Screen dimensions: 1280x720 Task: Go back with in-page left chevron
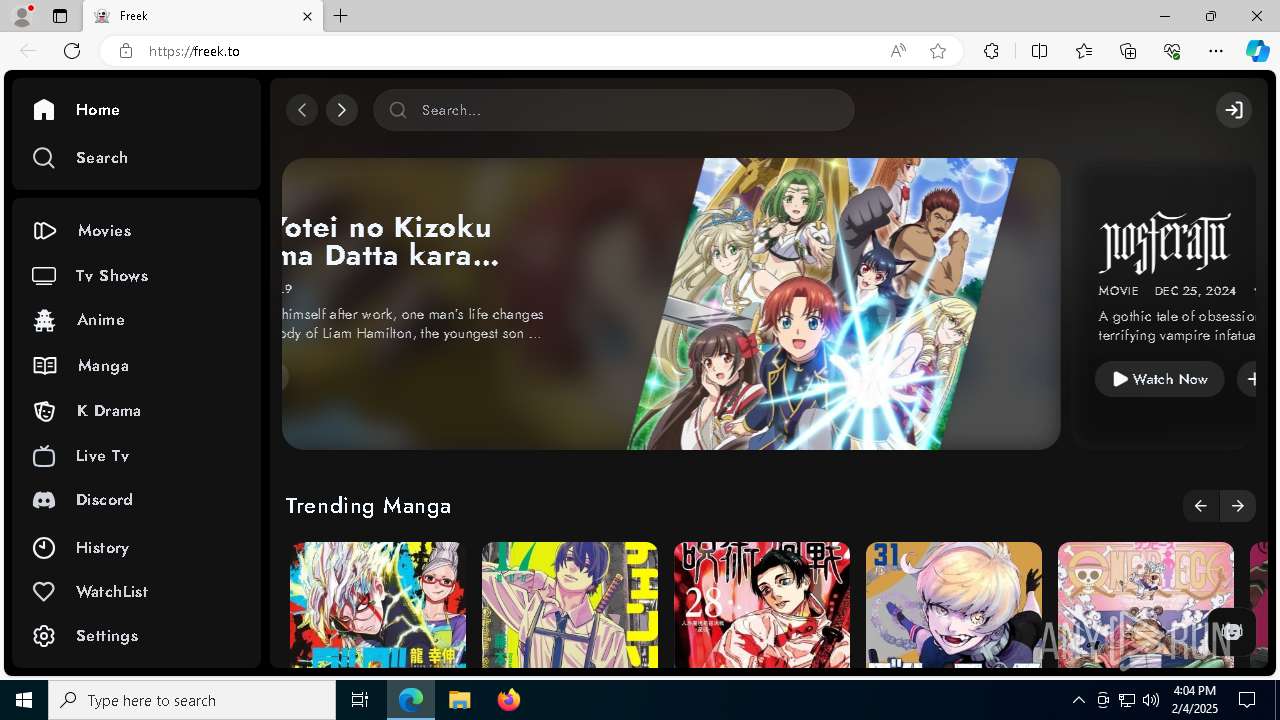point(302,110)
